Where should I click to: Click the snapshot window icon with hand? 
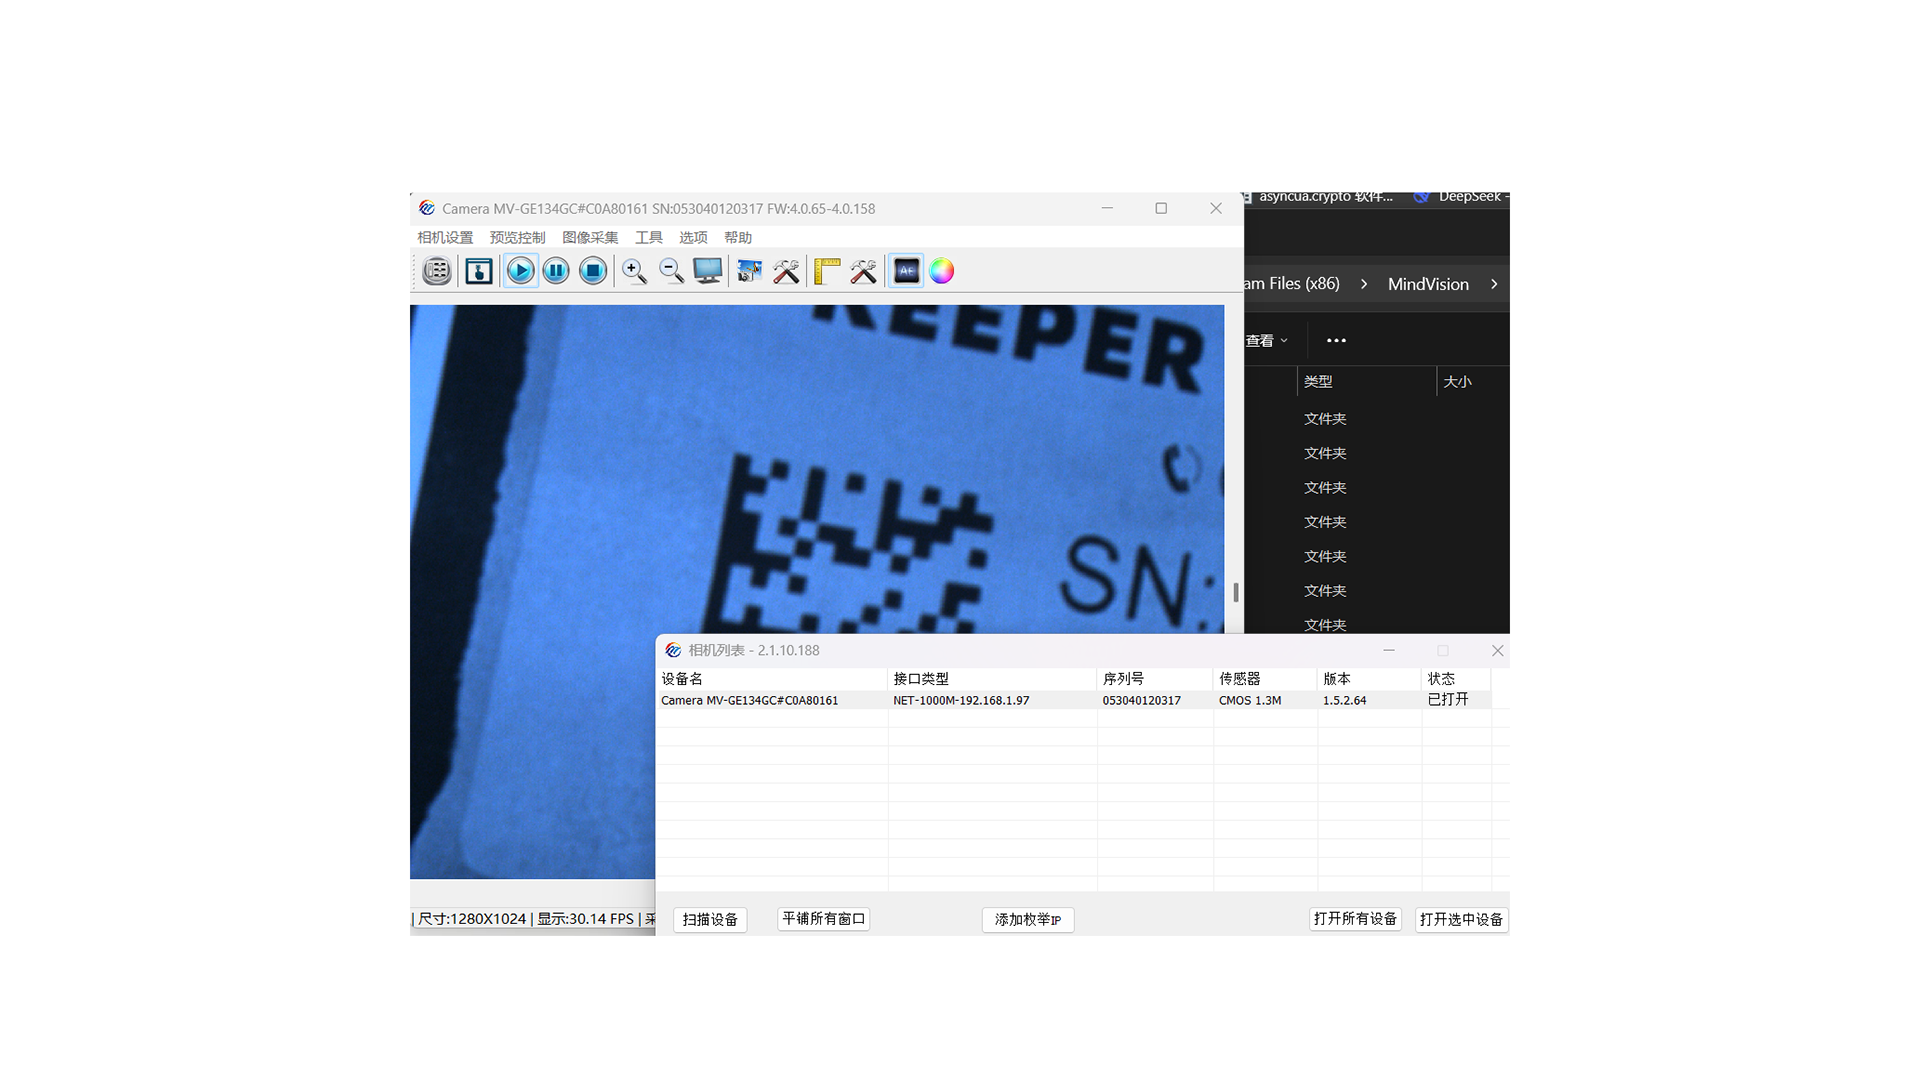coord(479,271)
